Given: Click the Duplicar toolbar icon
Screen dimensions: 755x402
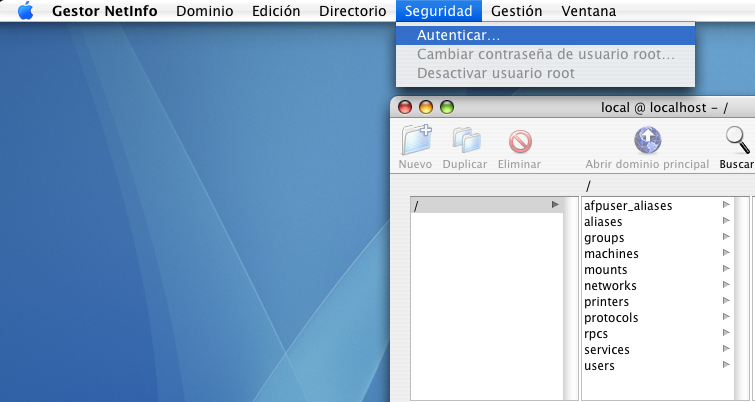Looking at the screenshot, I should 464,140.
